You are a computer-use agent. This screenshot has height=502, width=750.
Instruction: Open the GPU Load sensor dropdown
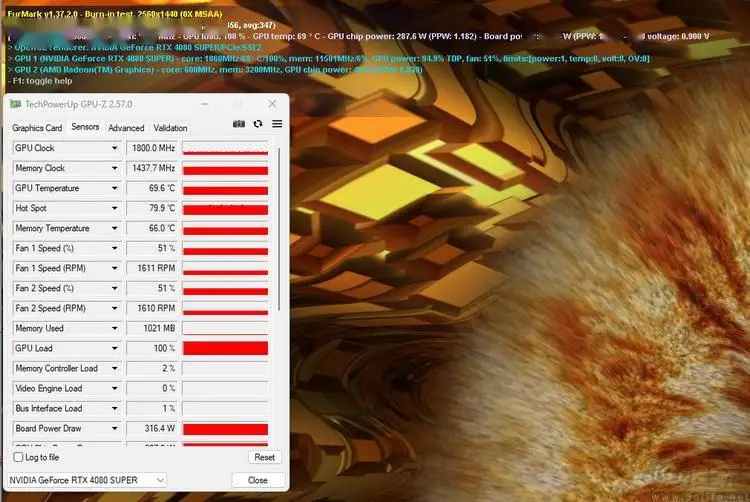point(115,349)
